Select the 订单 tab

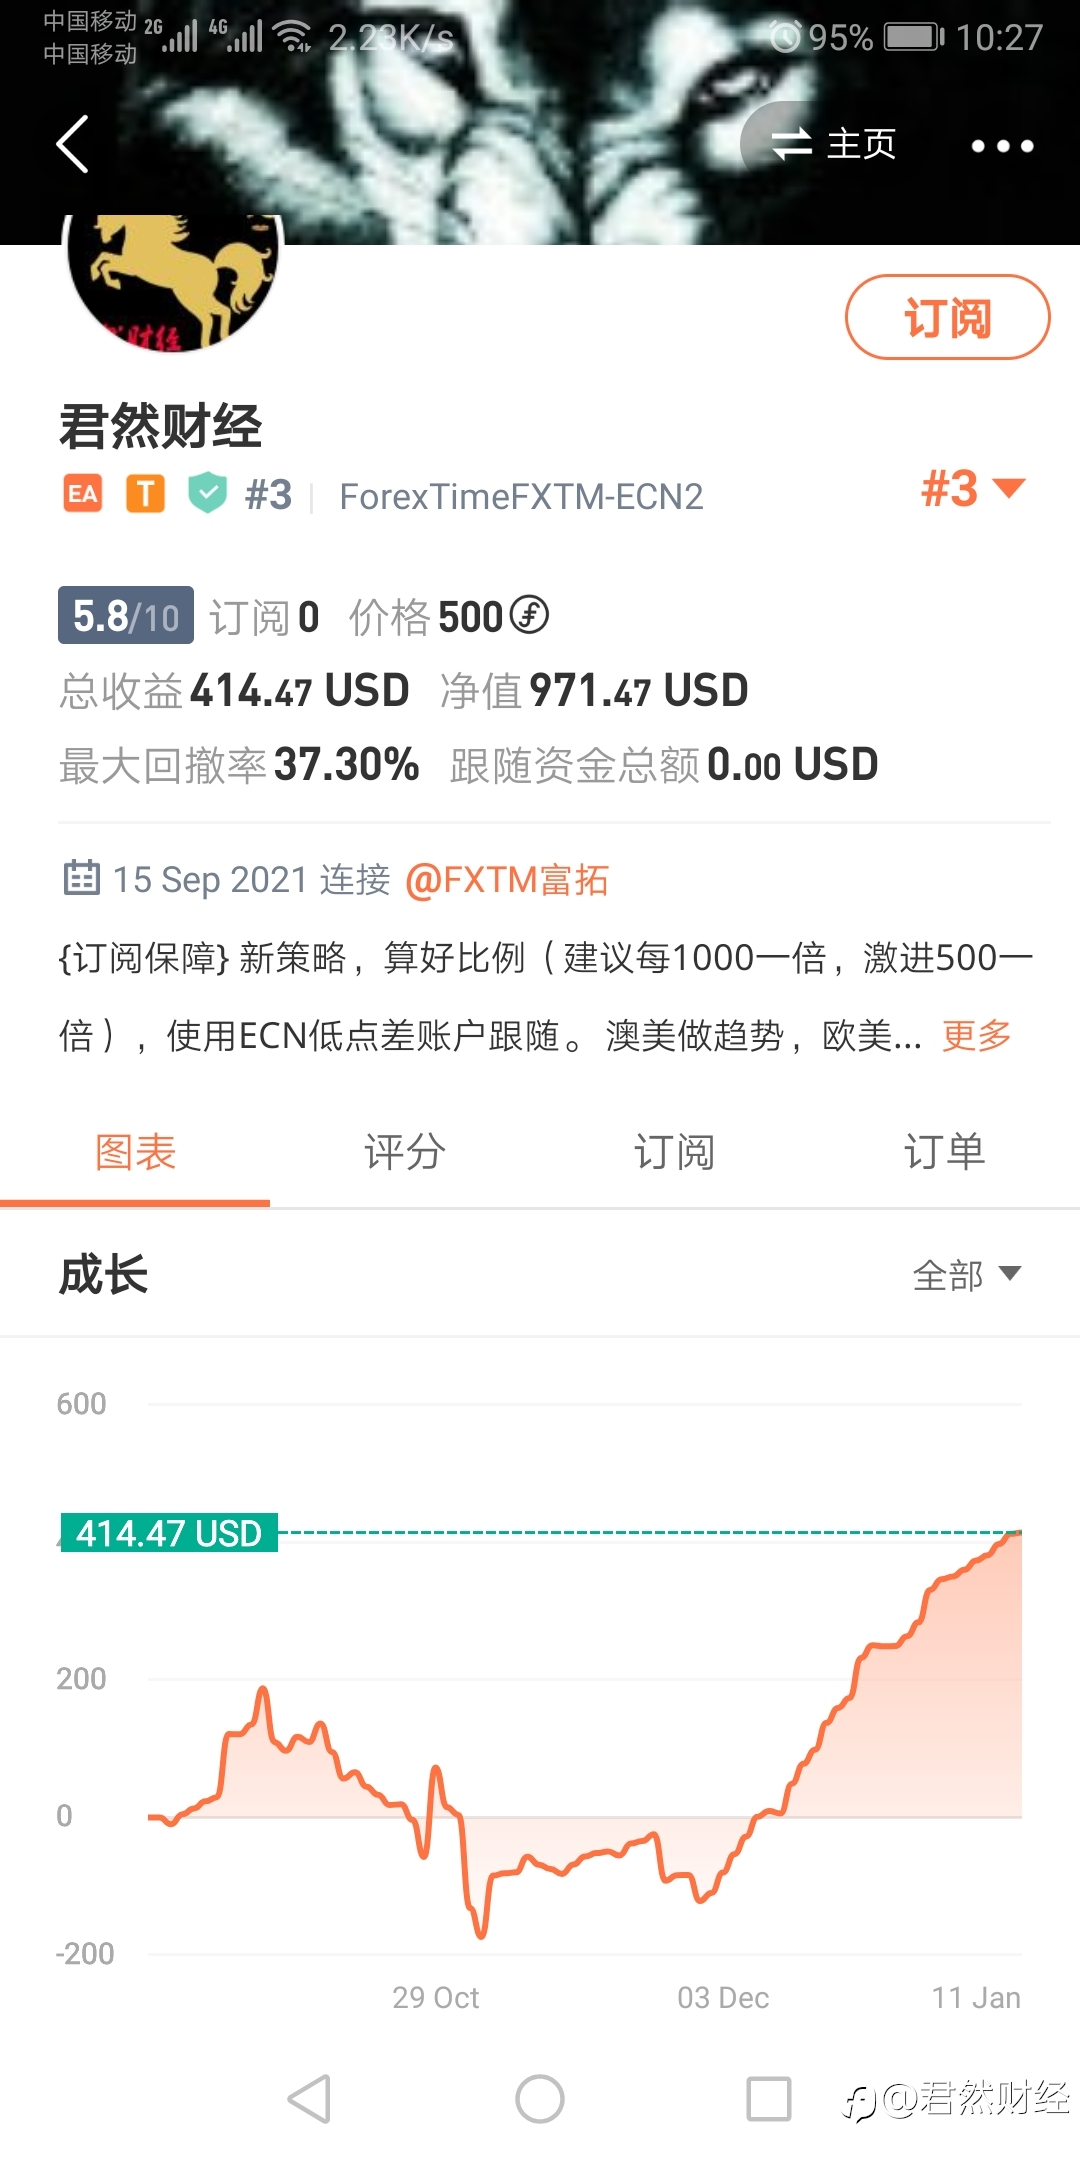[945, 1152]
